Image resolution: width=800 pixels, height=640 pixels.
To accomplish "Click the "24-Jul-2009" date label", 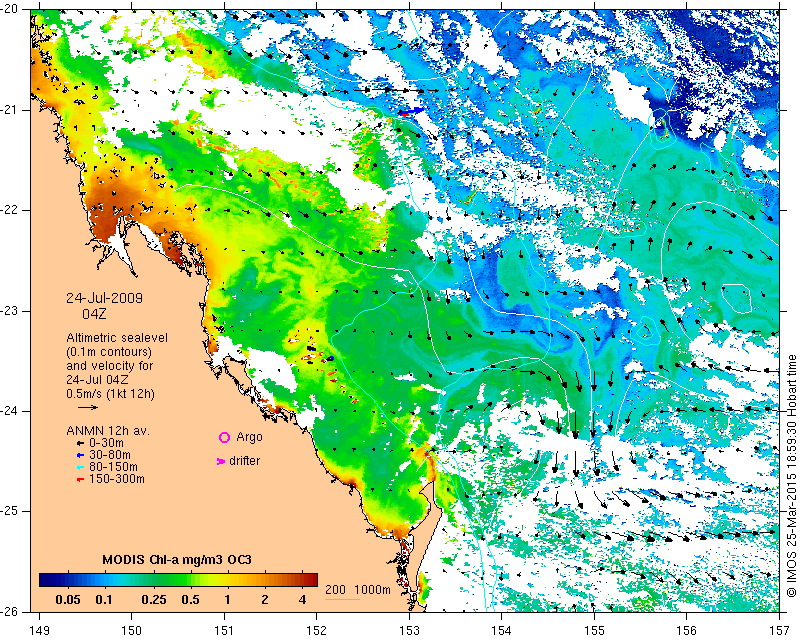I will click(105, 298).
